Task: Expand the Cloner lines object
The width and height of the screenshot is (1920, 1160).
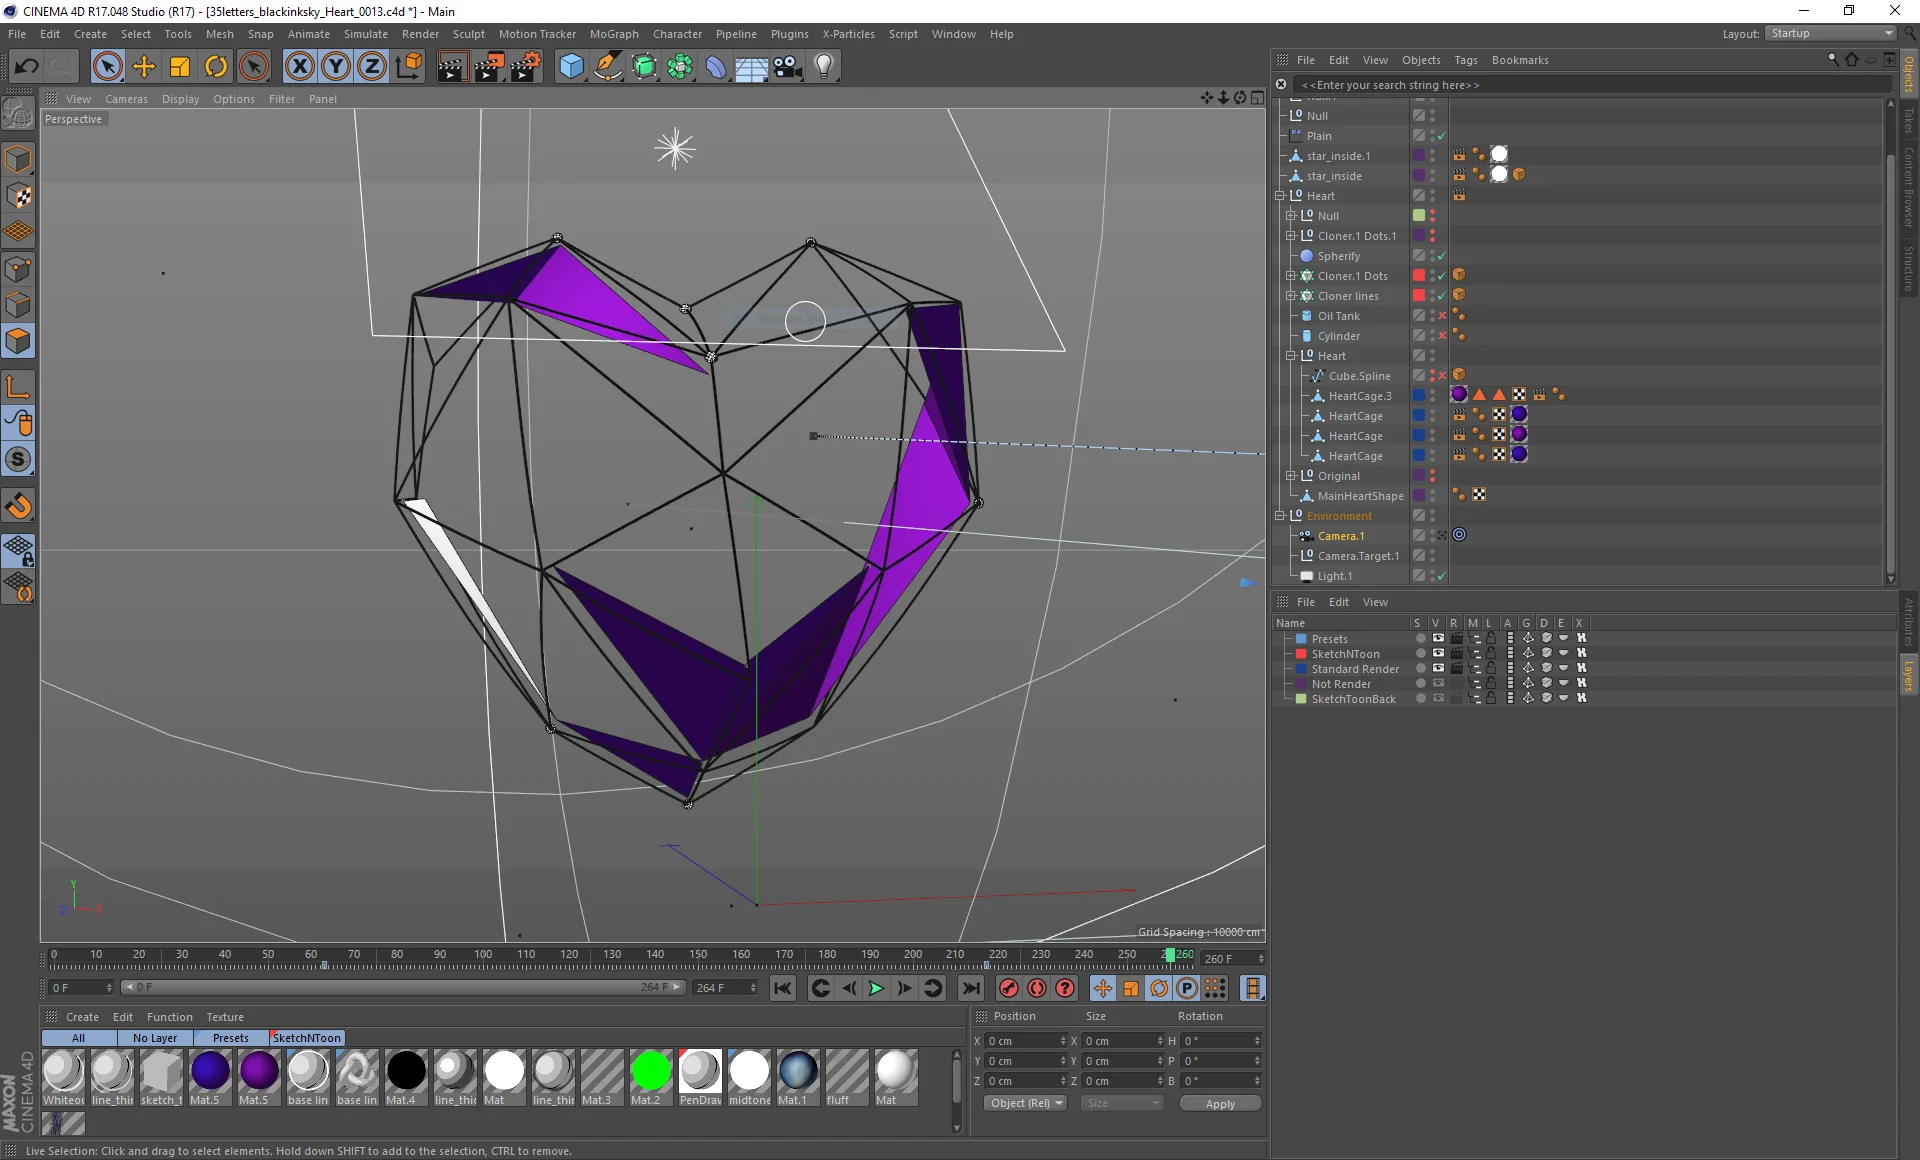Action: point(1290,296)
